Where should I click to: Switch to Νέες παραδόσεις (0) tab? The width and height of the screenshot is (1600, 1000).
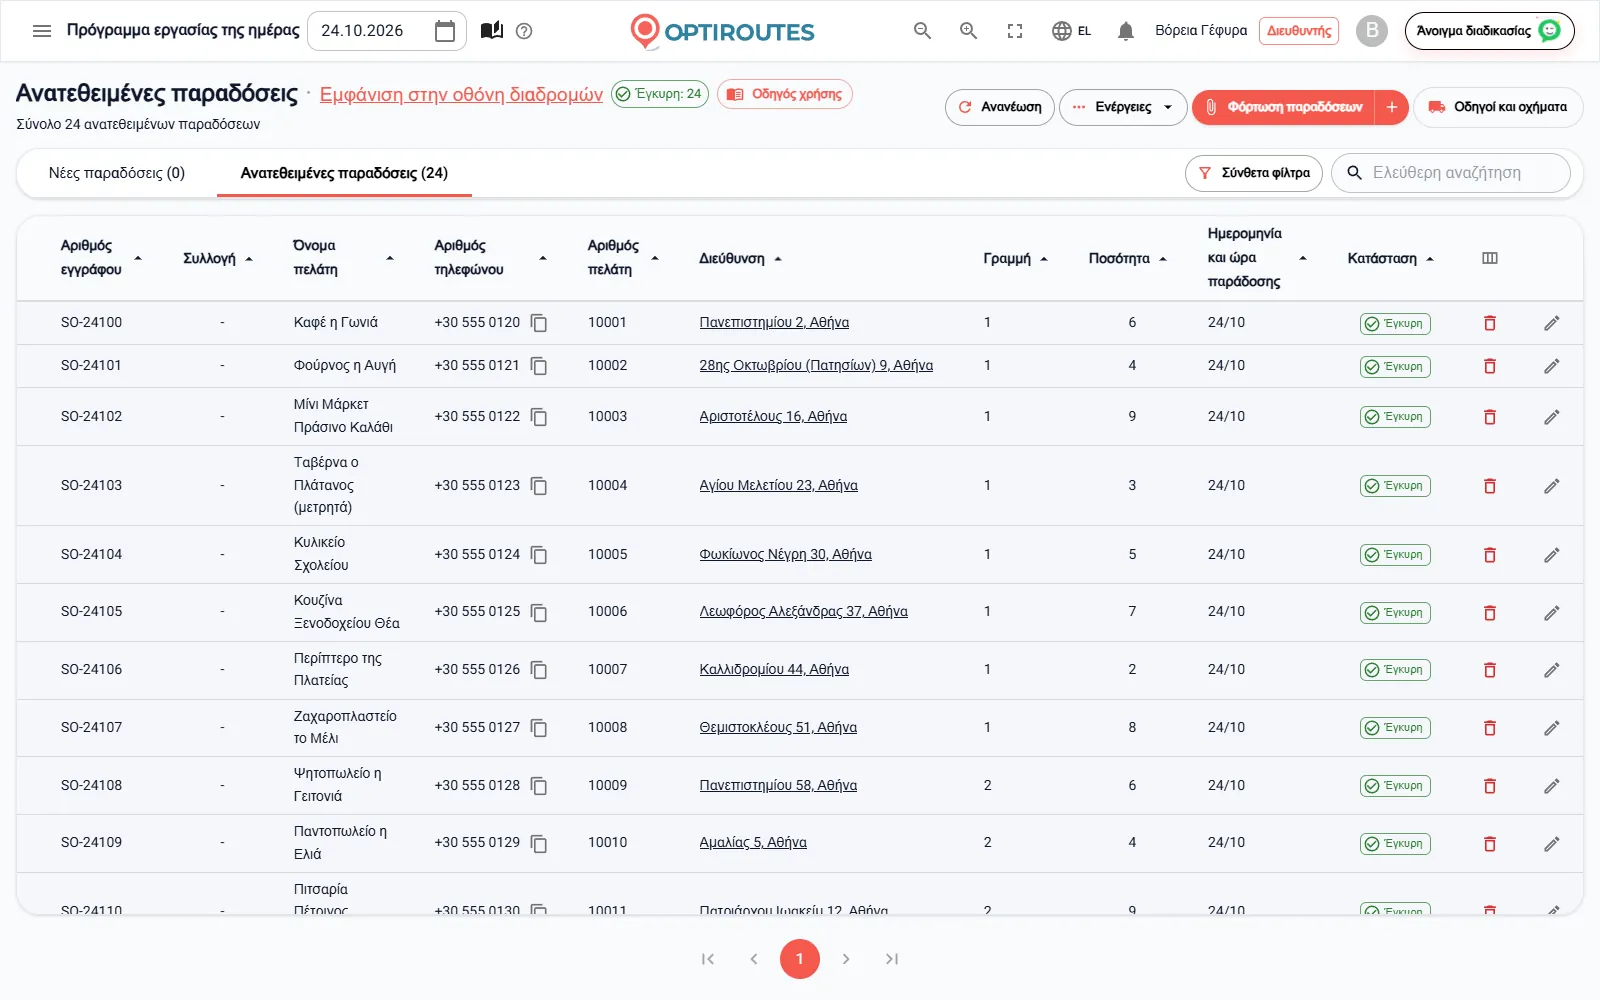(x=117, y=173)
